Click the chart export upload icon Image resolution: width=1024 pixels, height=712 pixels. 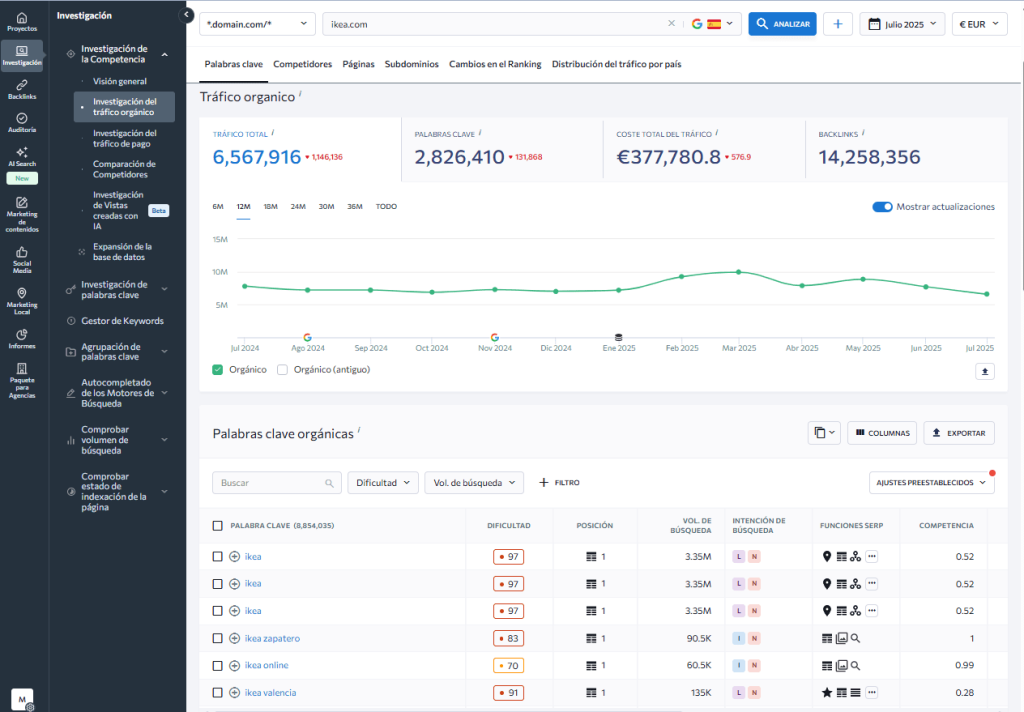point(985,371)
